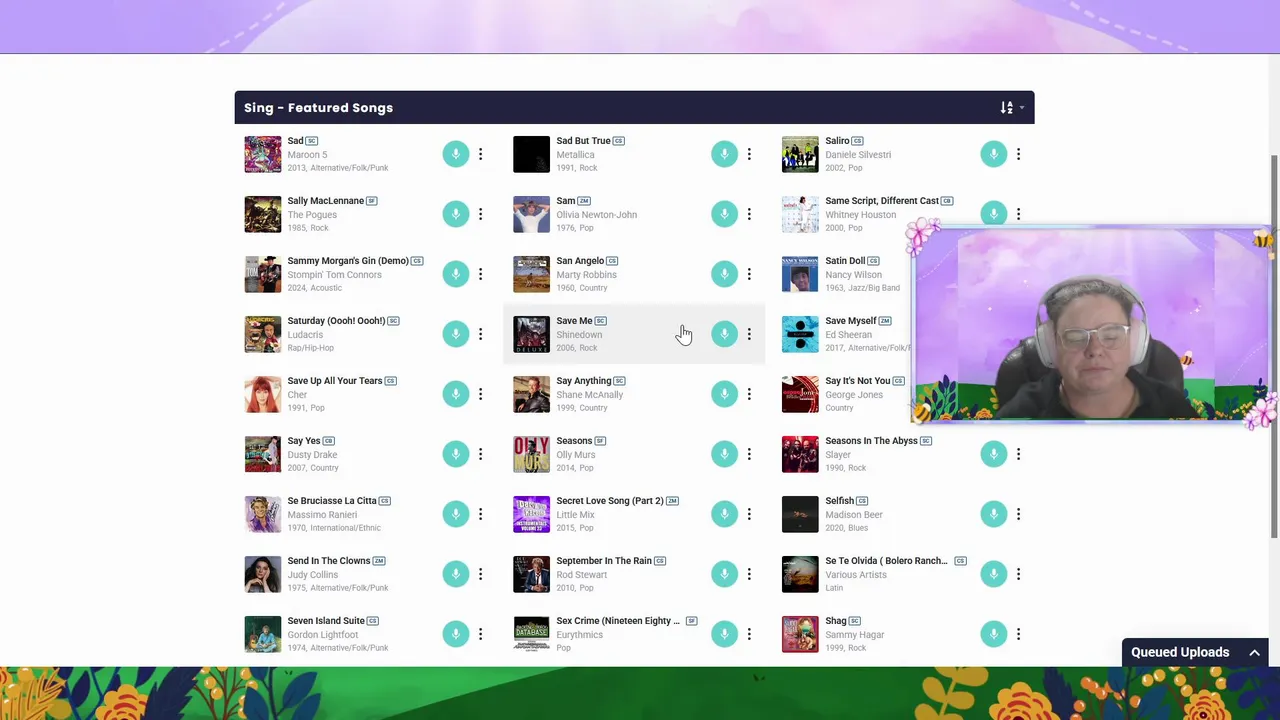
Task: Sing Seasons by Olly Murs
Action: point(724,454)
